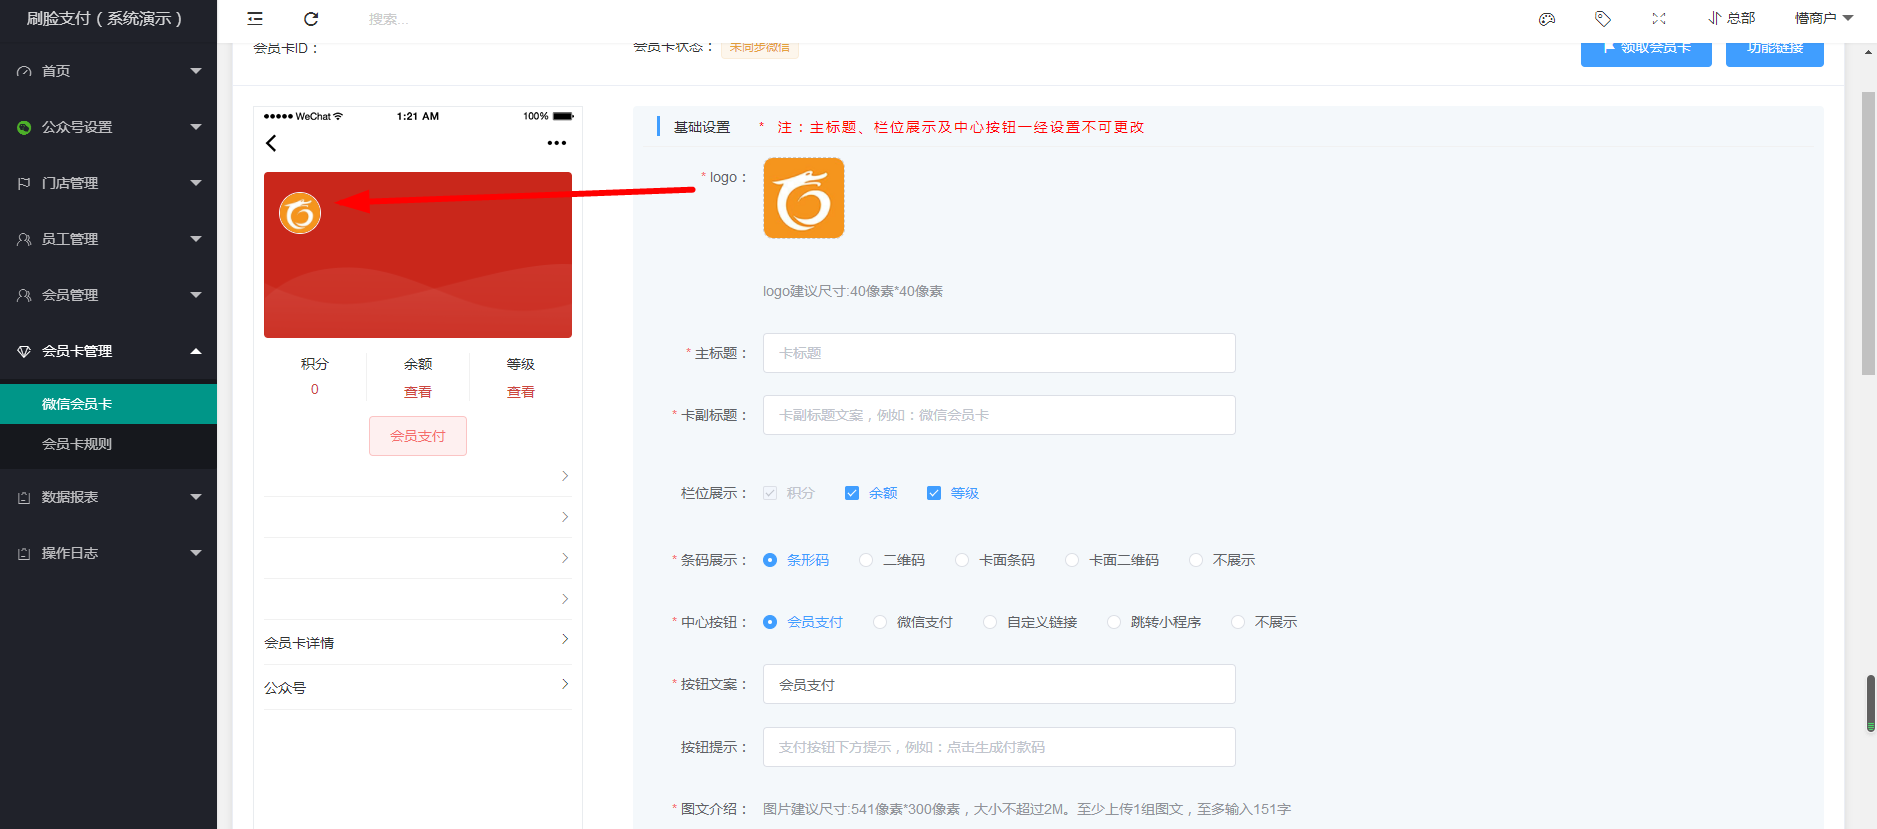Expand 操作日志 submenu arrow

coord(196,553)
